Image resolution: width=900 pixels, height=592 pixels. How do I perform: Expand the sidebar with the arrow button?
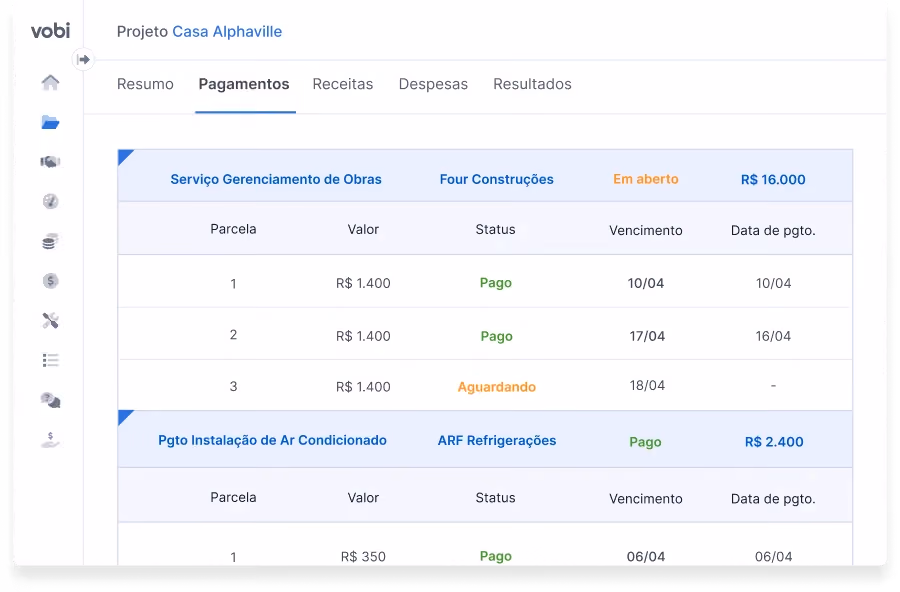click(x=83, y=59)
